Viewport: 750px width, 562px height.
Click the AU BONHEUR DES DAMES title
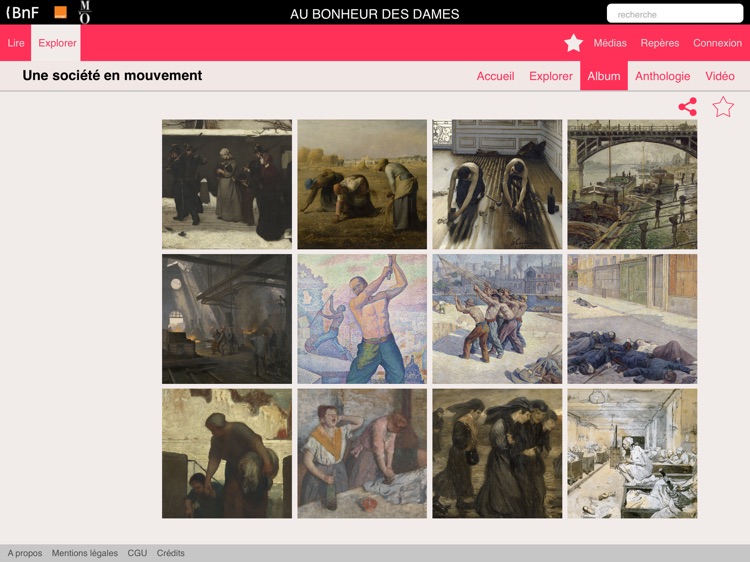tap(375, 14)
